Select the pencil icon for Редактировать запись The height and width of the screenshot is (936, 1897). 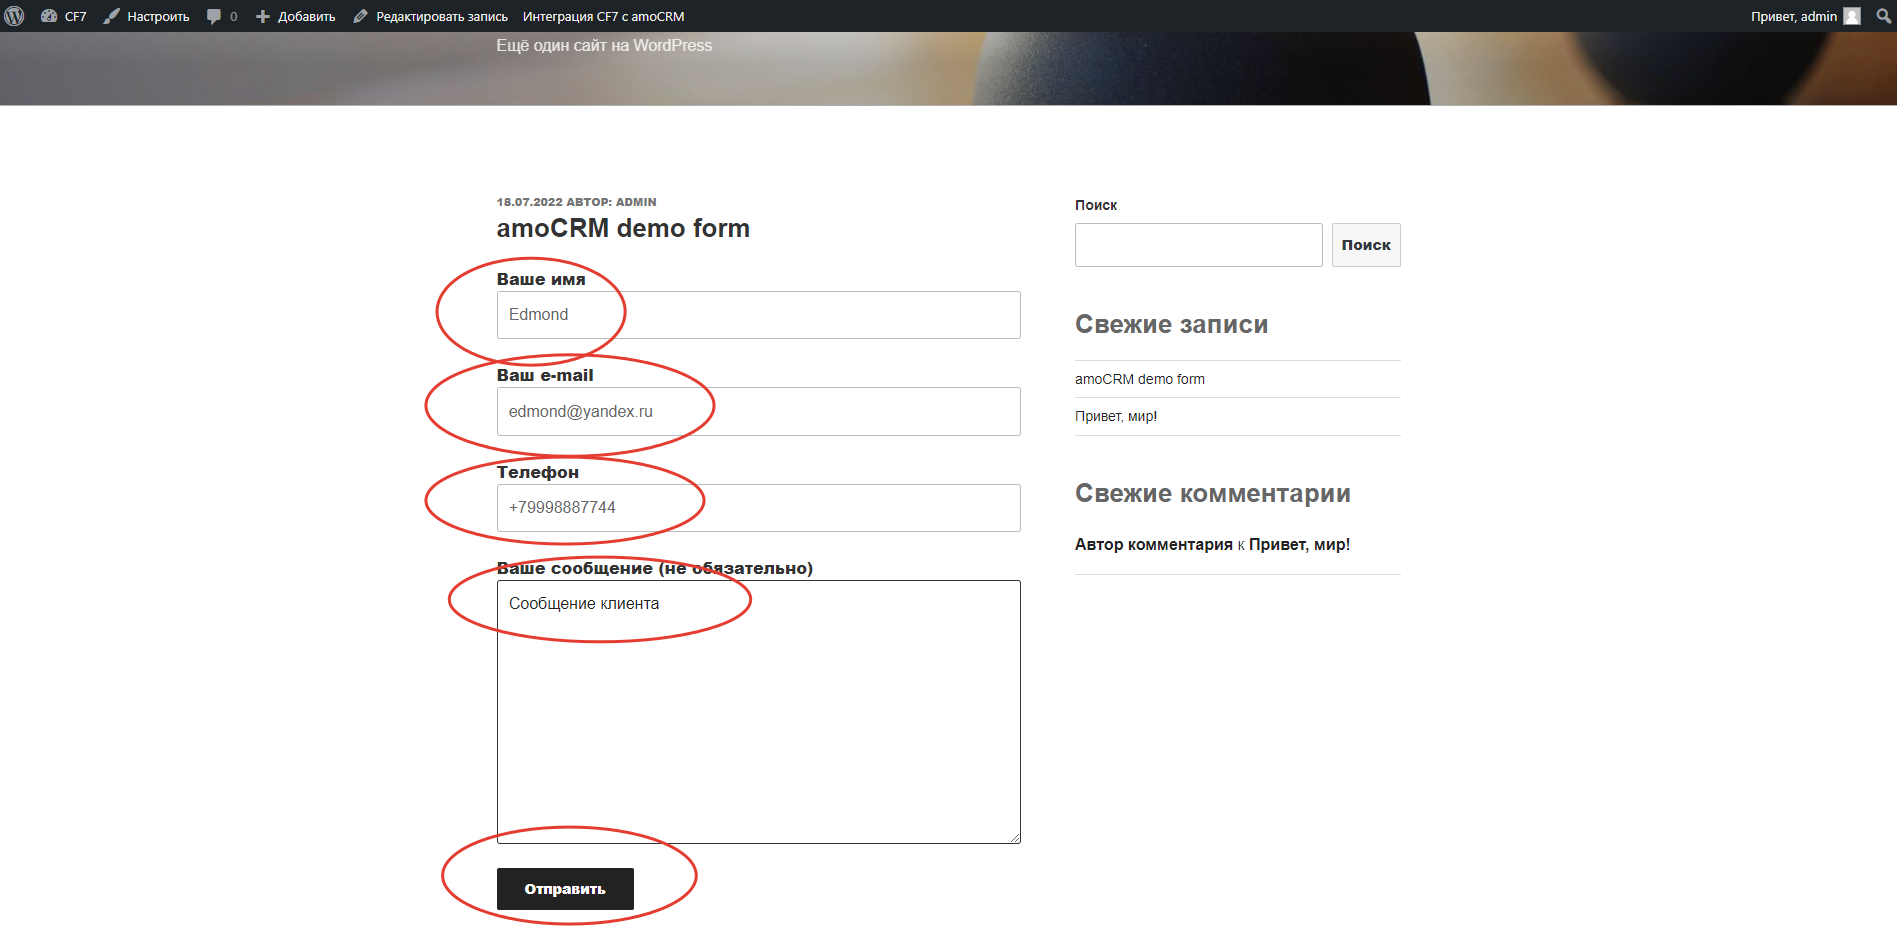[x=359, y=16]
